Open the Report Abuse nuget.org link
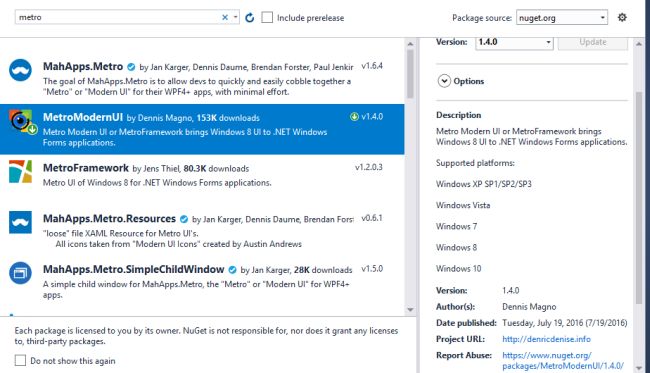The width and height of the screenshot is (650, 373). click(563, 361)
